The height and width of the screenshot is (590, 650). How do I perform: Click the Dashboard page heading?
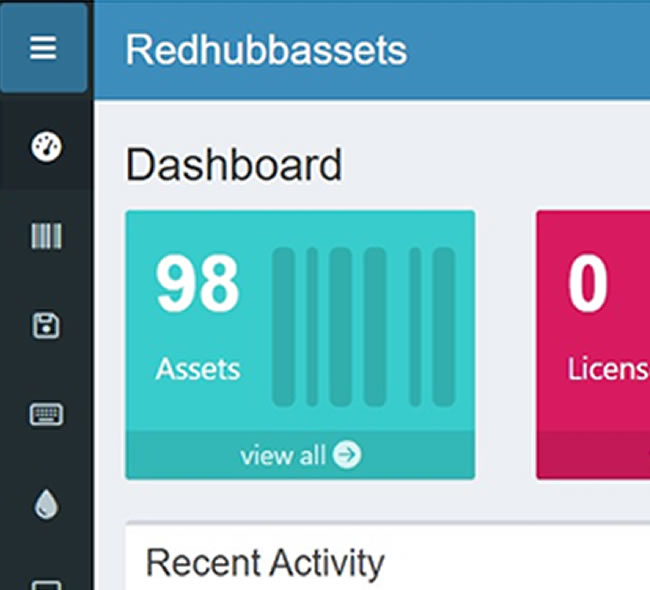tap(234, 165)
